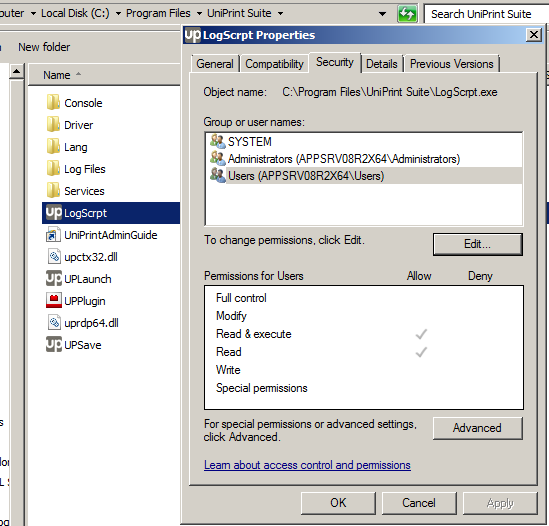Click the Edit... permissions button
This screenshot has height=526, width=549.
(478, 244)
